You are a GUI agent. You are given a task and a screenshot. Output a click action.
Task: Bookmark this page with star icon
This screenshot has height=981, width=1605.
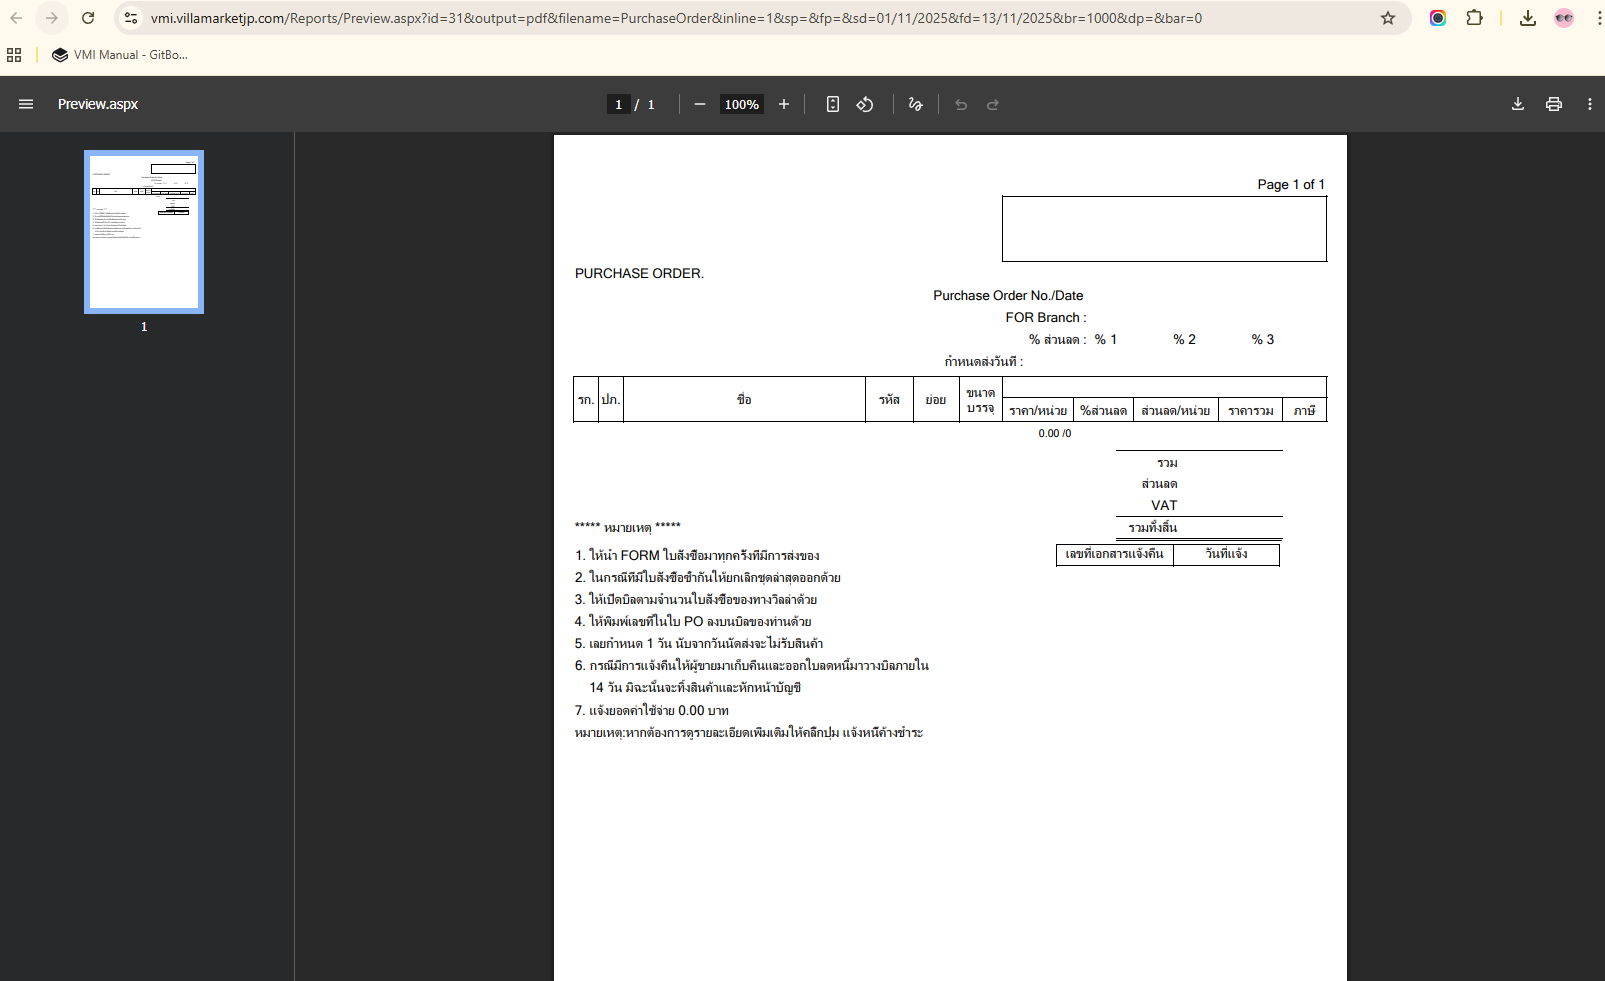(x=1387, y=18)
